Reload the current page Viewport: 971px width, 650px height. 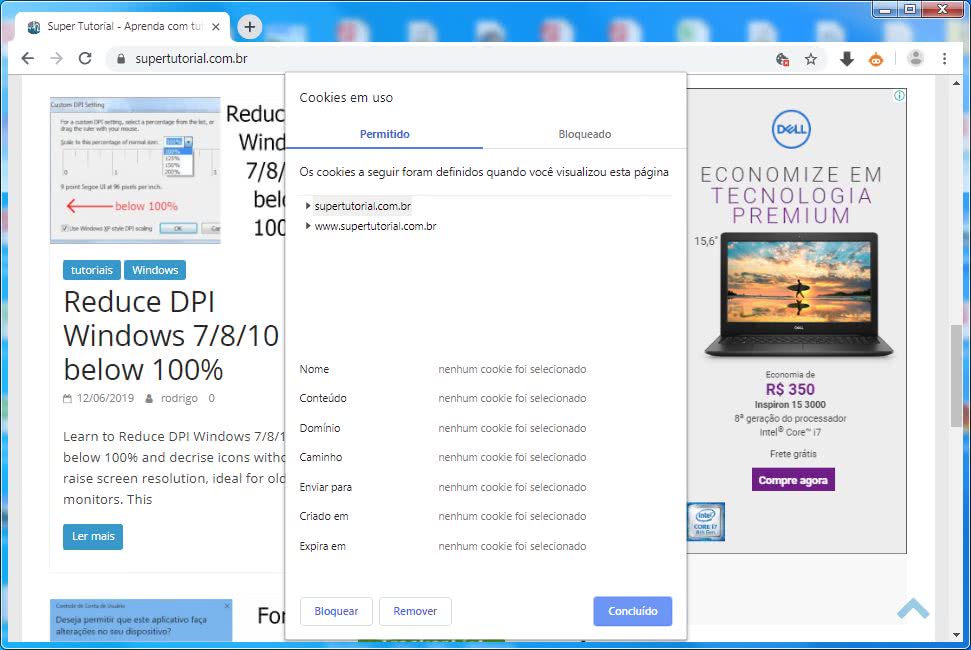pos(85,59)
